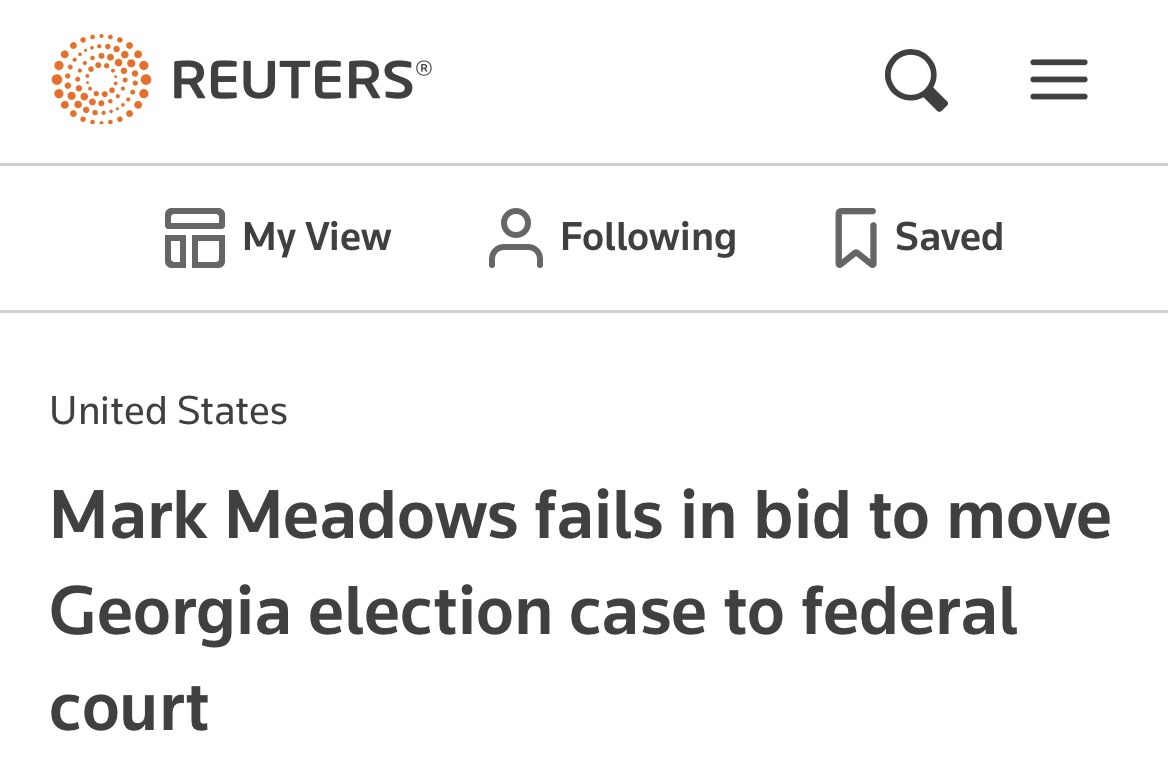The width and height of the screenshot is (1168, 768).
Task: Open the United States section link
Action: tap(169, 411)
